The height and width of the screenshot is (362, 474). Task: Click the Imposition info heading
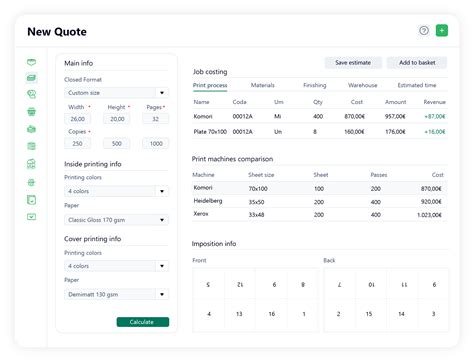(214, 244)
